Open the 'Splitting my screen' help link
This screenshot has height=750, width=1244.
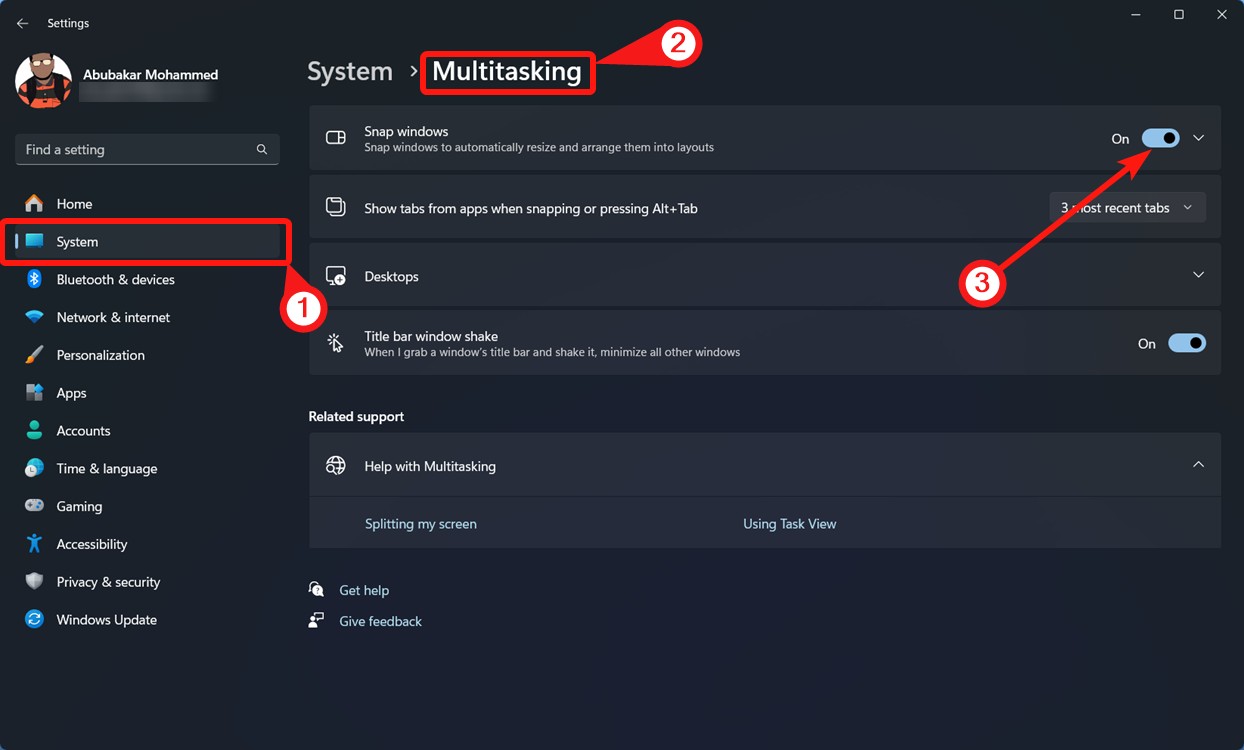click(x=420, y=523)
